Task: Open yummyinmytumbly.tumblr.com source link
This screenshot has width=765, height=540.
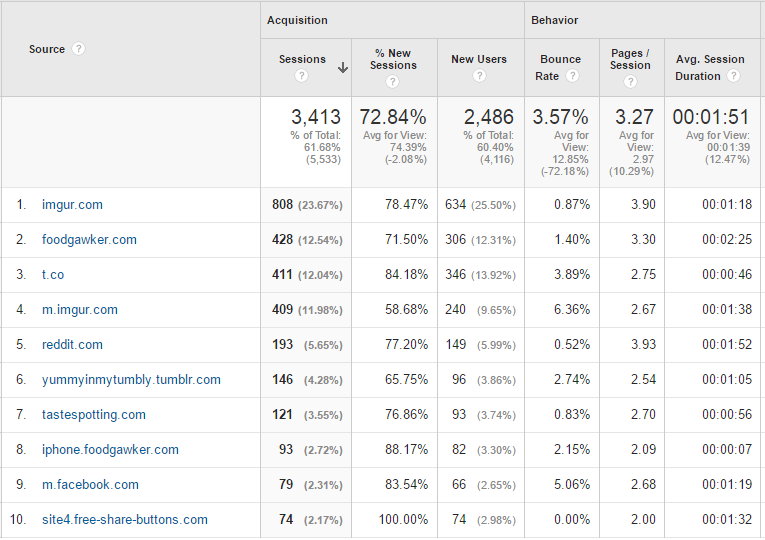Action: tap(131, 380)
